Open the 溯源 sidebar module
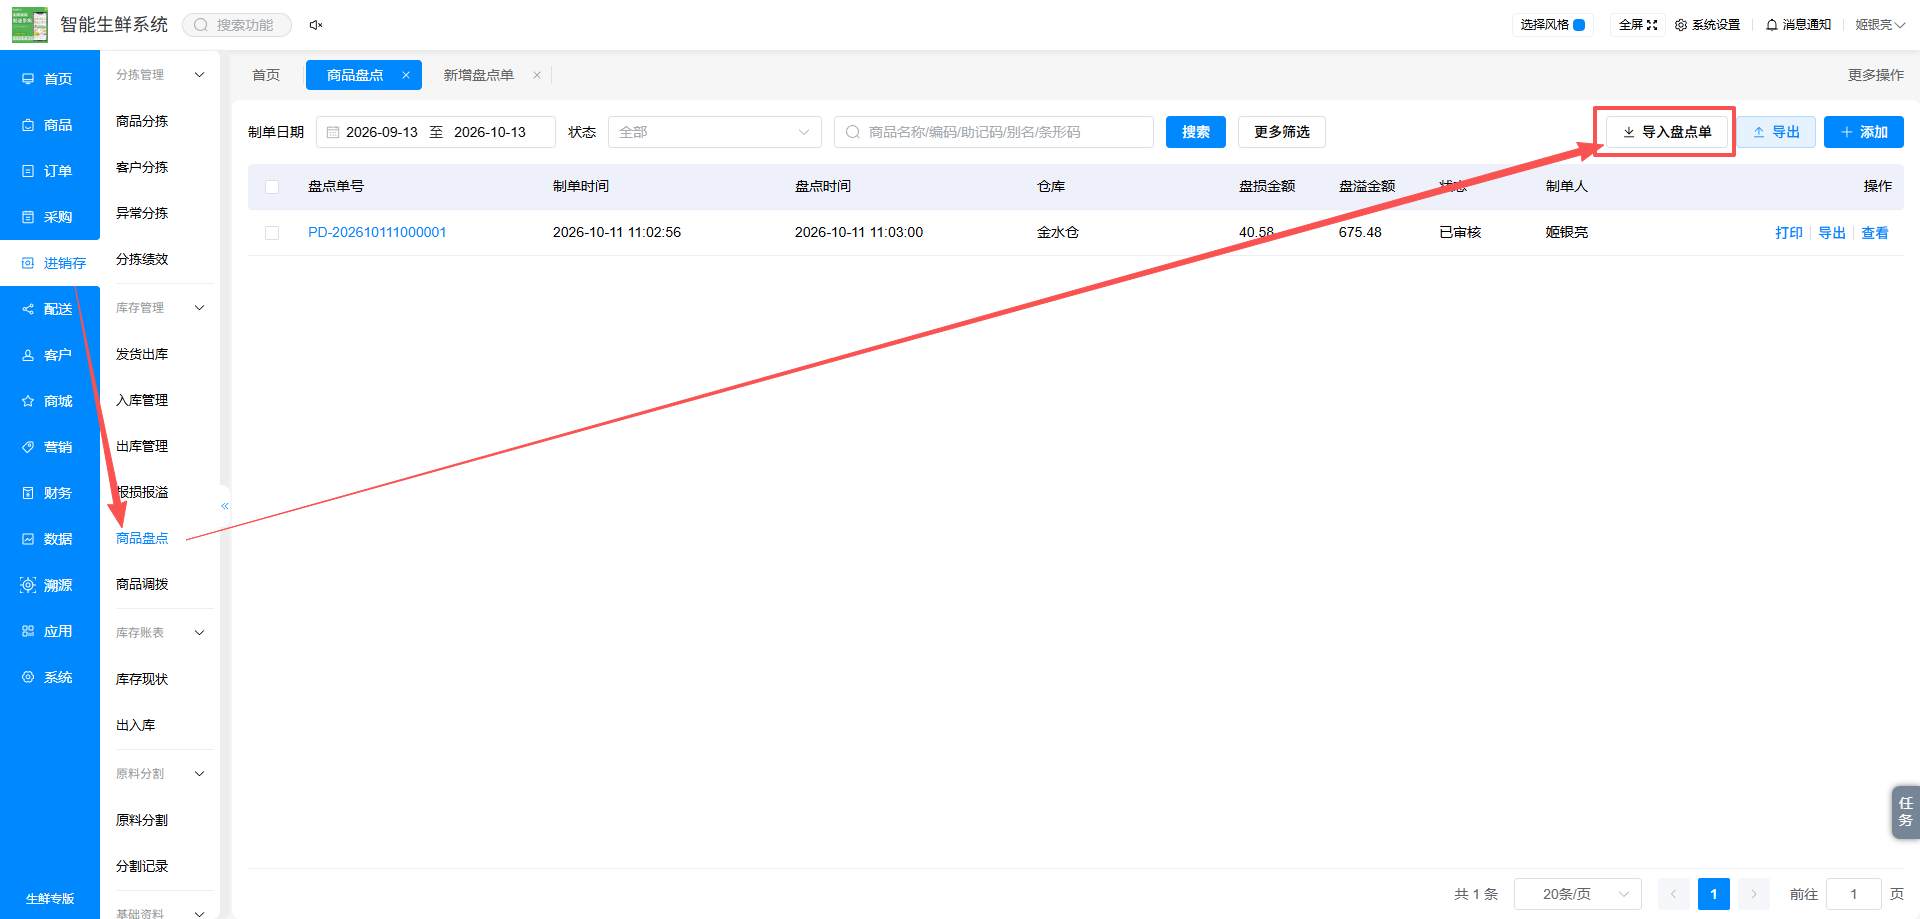Viewport: 1920px width, 919px height. coord(49,585)
